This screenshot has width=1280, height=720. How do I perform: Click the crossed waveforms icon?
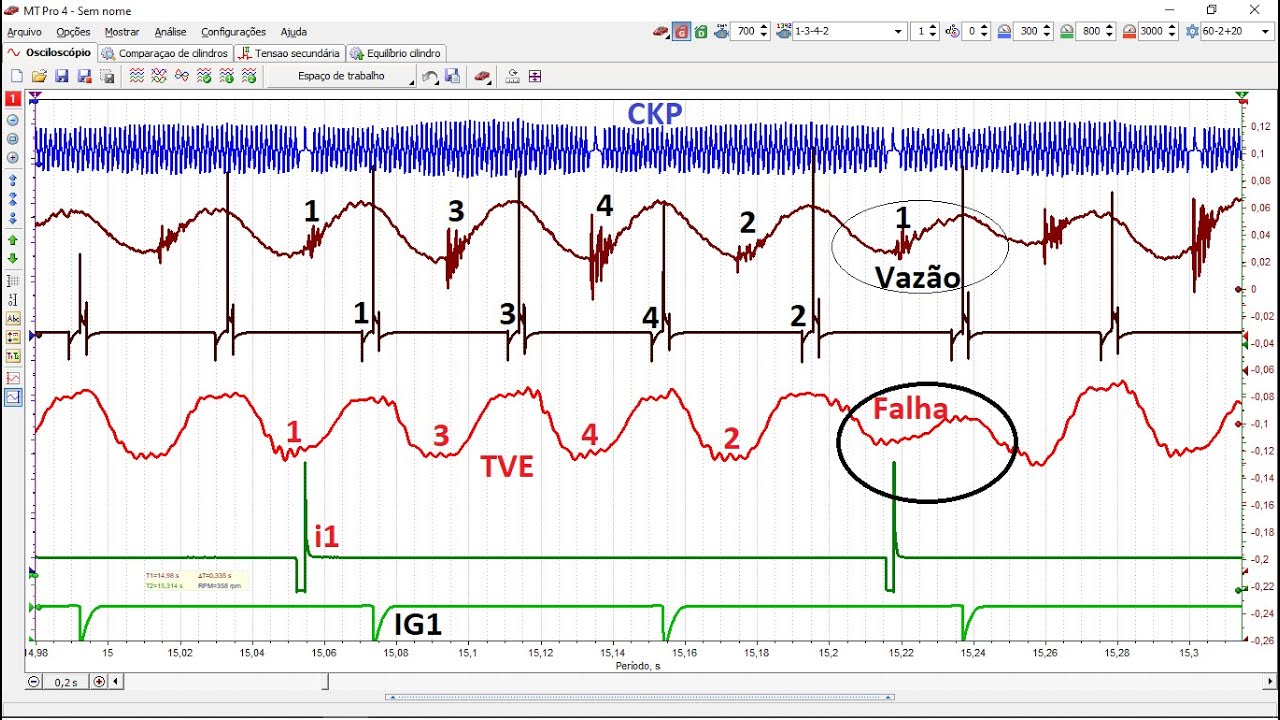tap(159, 76)
